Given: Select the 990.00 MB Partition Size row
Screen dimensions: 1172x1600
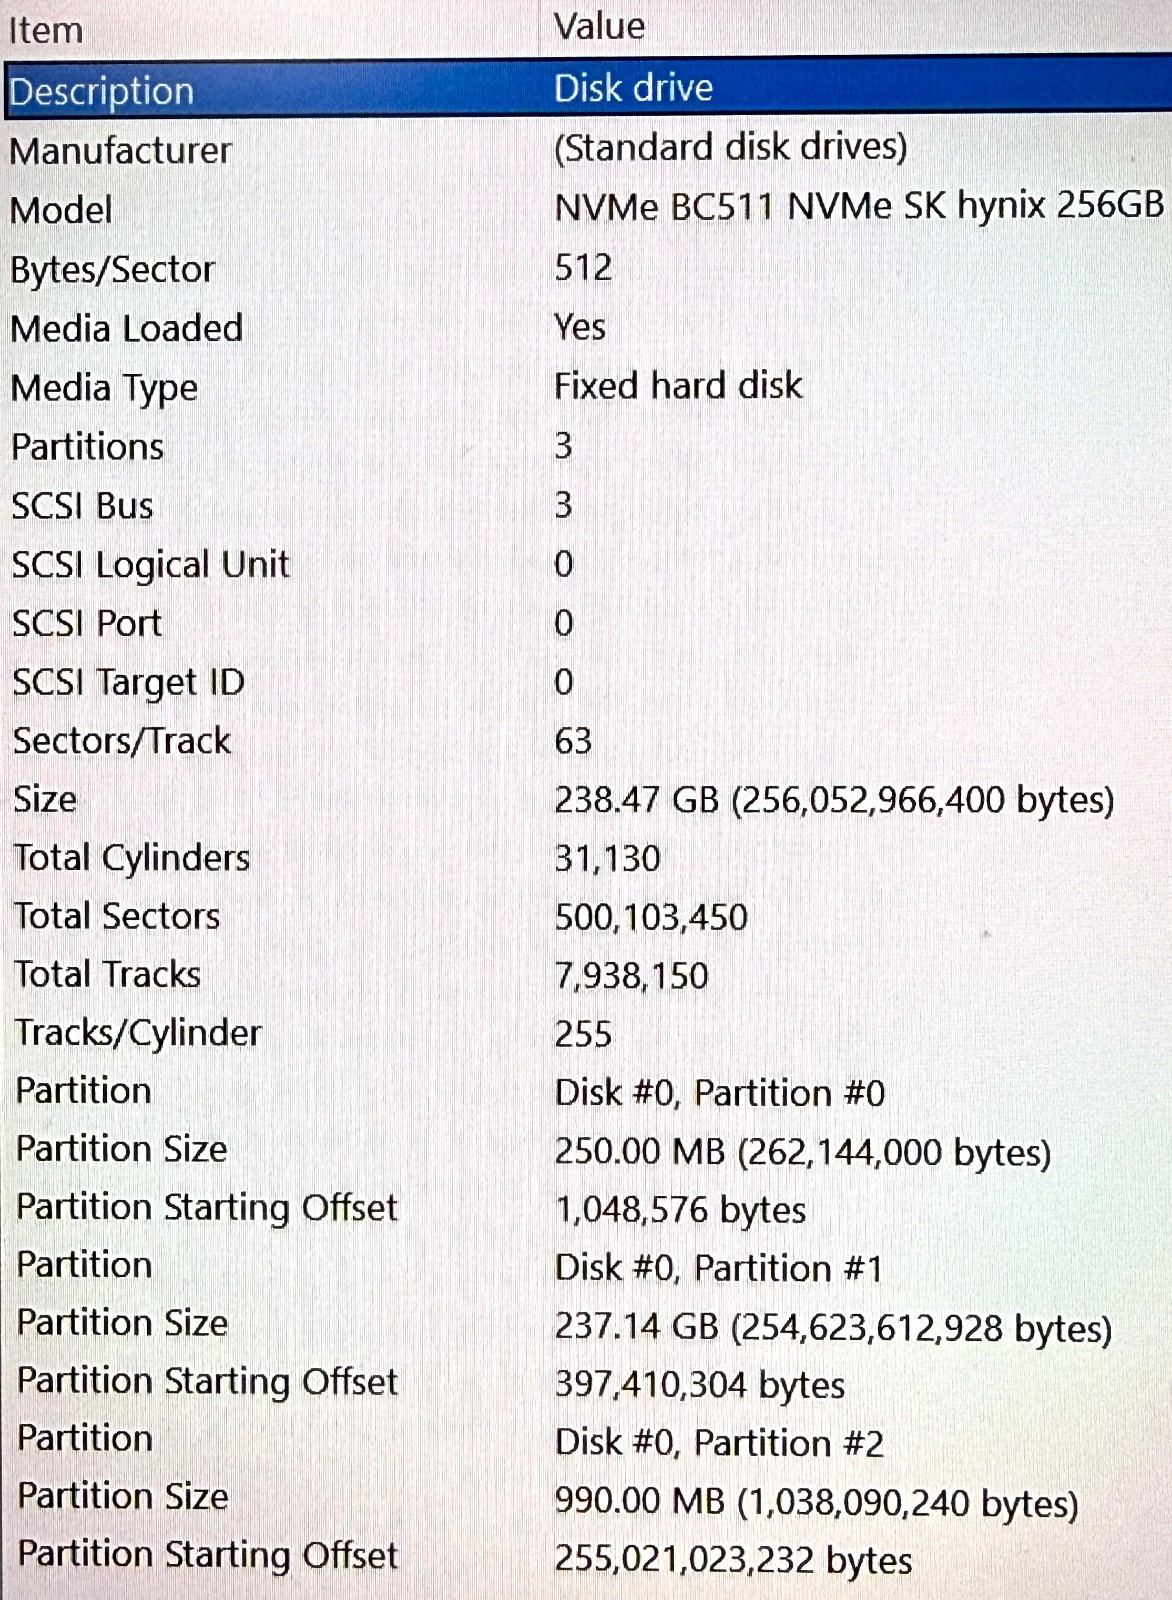Looking at the screenshot, I should (586, 1498).
